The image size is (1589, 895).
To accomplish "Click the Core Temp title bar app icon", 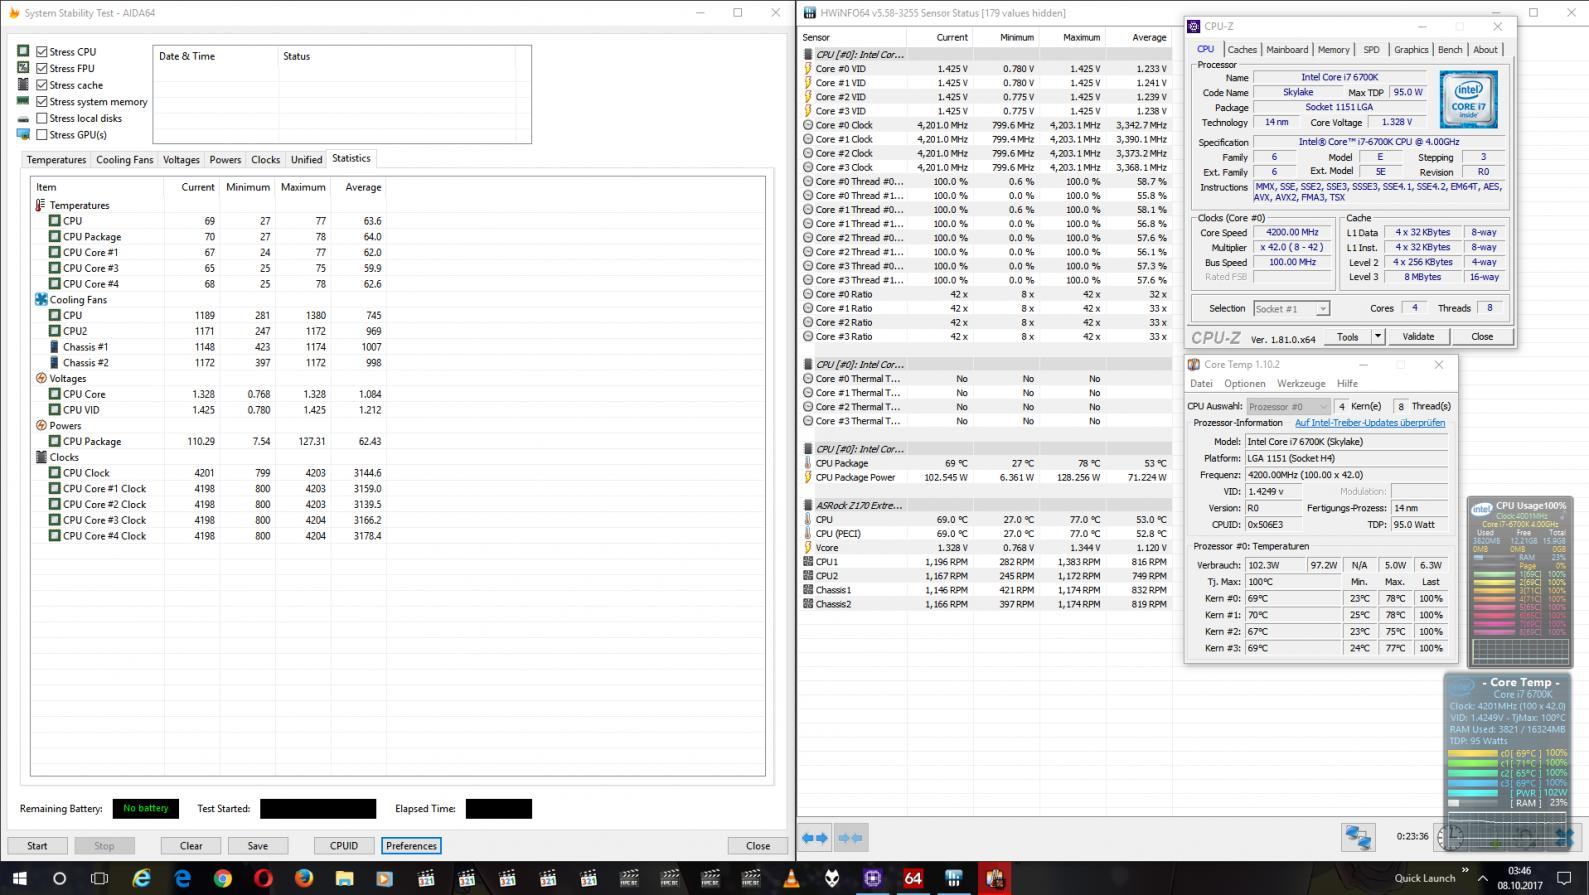I will tap(1194, 365).
